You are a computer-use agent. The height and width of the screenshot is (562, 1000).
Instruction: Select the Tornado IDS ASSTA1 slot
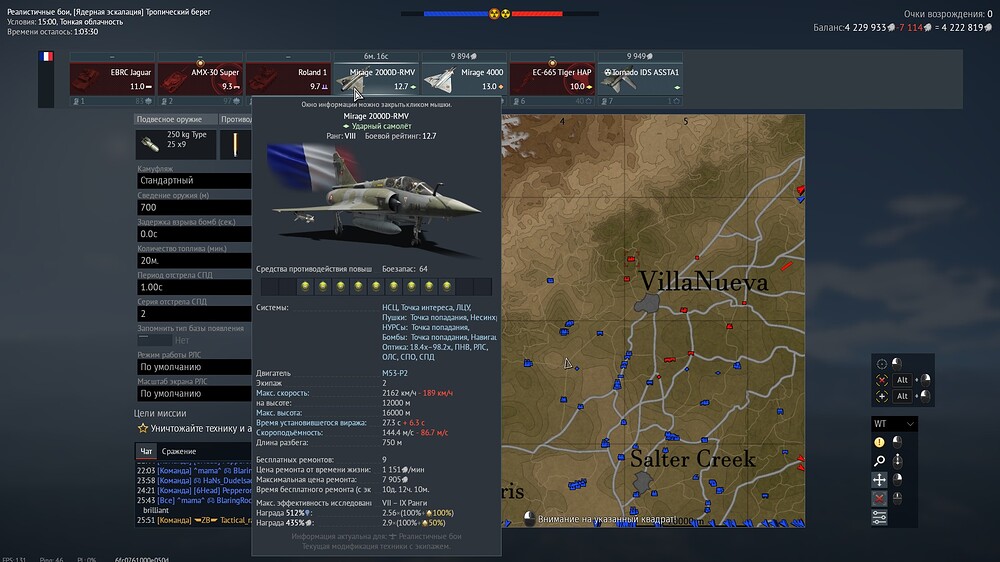640,79
